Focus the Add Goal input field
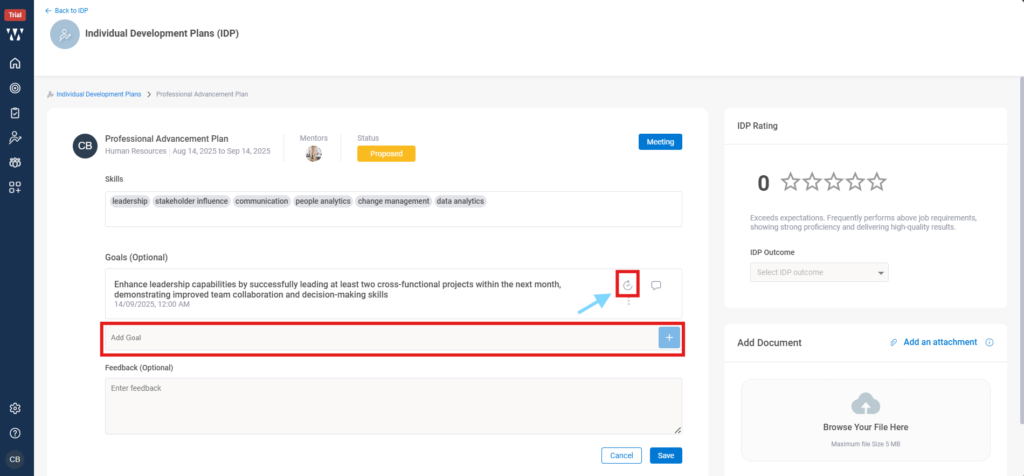Viewport: 1024px width, 476px height. [381, 338]
